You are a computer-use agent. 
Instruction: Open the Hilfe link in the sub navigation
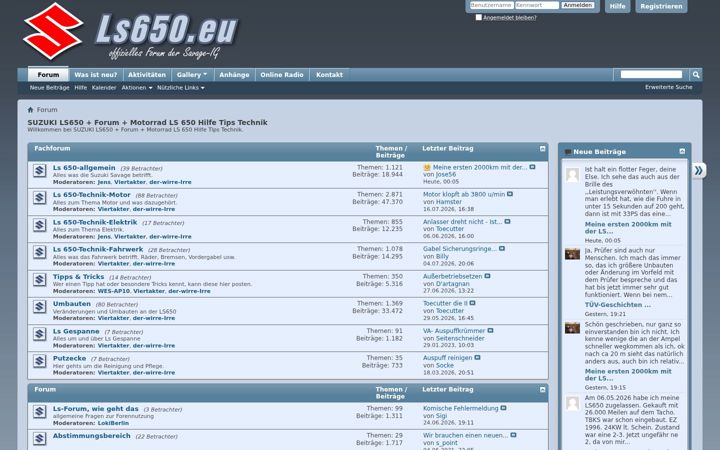pyautogui.click(x=80, y=88)
